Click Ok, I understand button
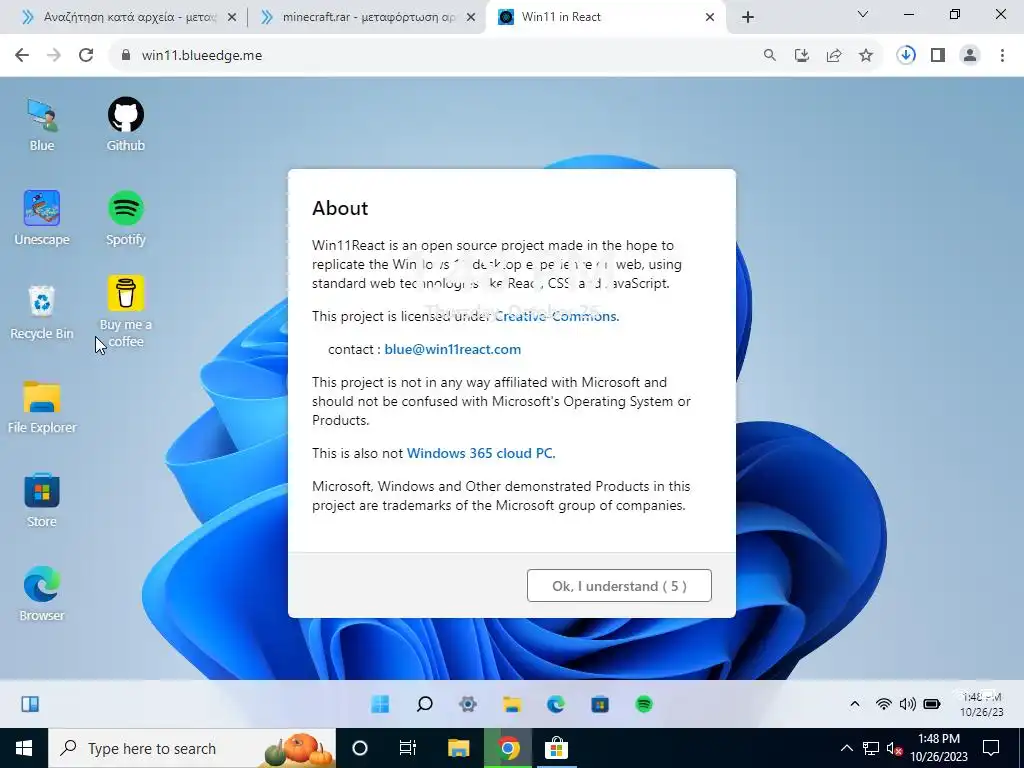Image resolution: width=1024 pixels, height=768 pixels. pos(619,586)
